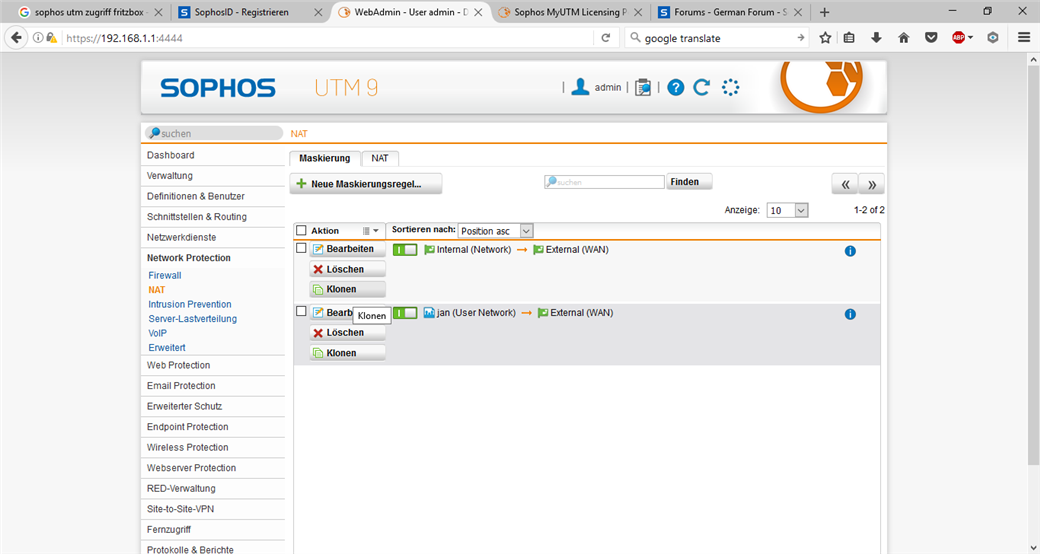
Task: Open the admin user profile icon
Action: (580, 87)
